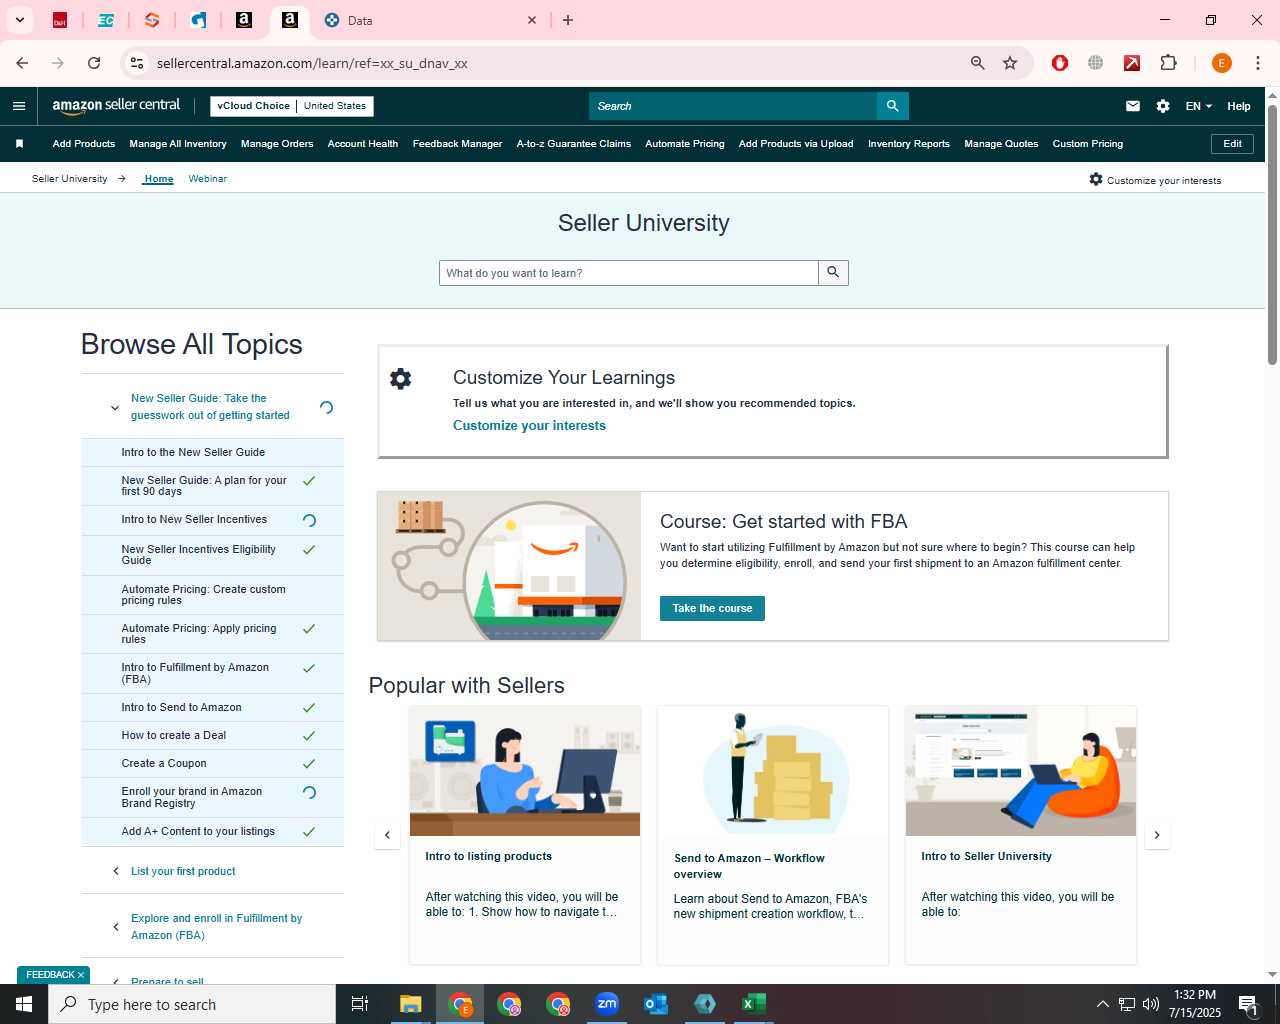
Task: Open the Chrome profile avatar E
Action: (1221, 63)
